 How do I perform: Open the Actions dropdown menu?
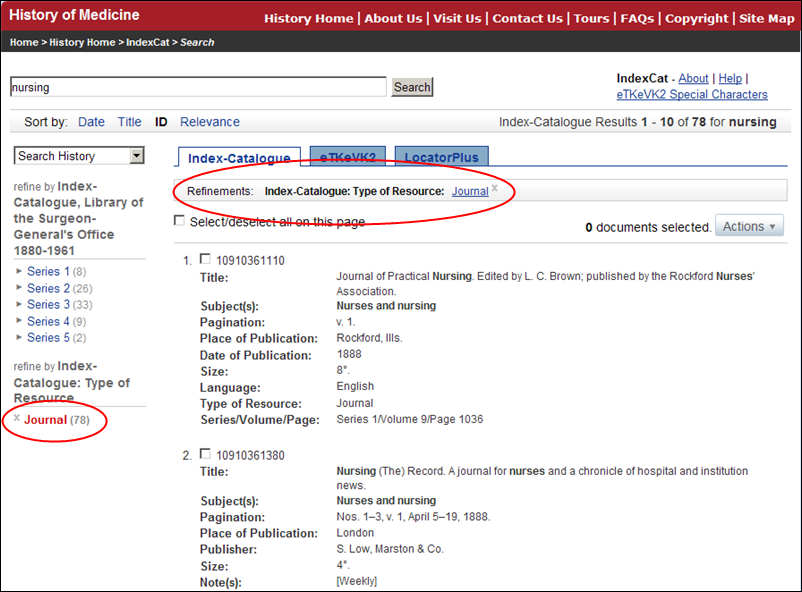749,226
